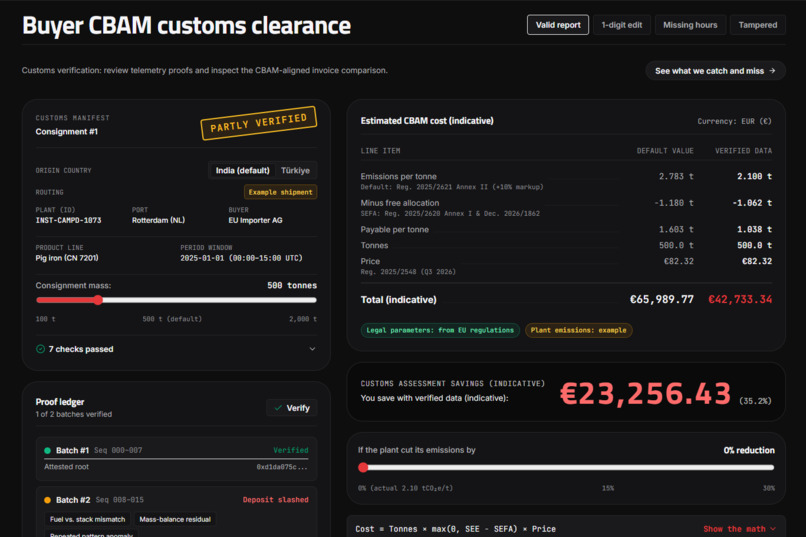The width and height of the screenshot is (806, 537).
Task: Click attested root hash 0xd1da075c
Action: pyautogui.click(x=282, y=467)
